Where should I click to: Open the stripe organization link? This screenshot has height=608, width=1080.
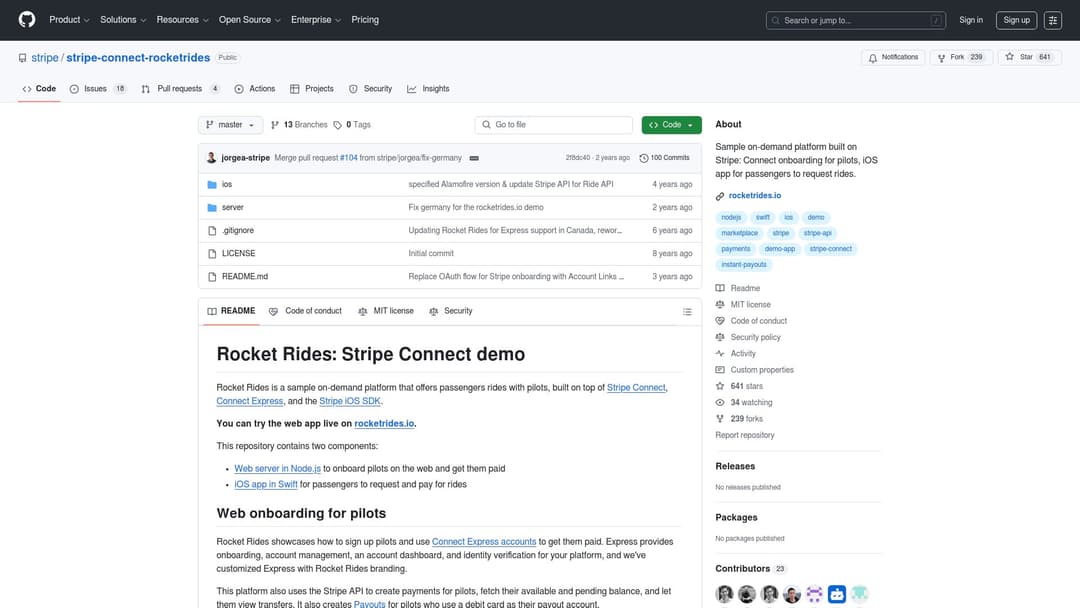(x=45, y=58)
